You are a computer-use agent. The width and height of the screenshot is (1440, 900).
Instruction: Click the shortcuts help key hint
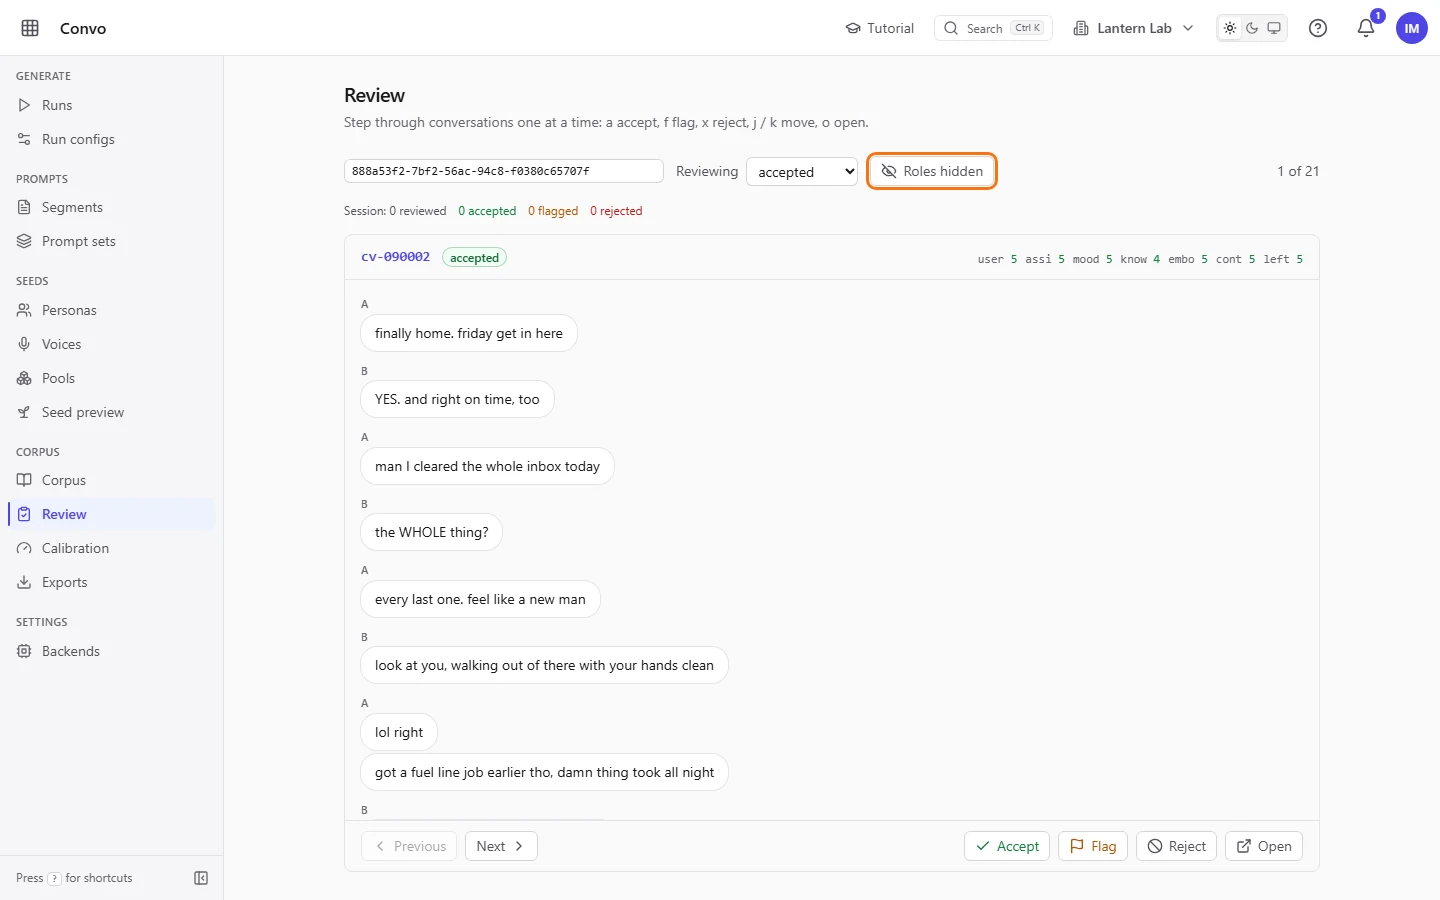(x=55, y=878)
